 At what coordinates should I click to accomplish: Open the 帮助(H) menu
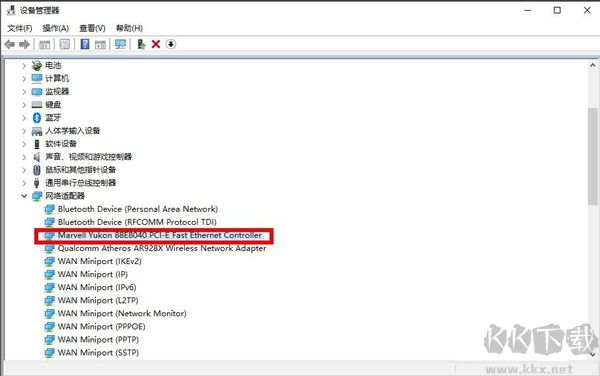(129, 28)
